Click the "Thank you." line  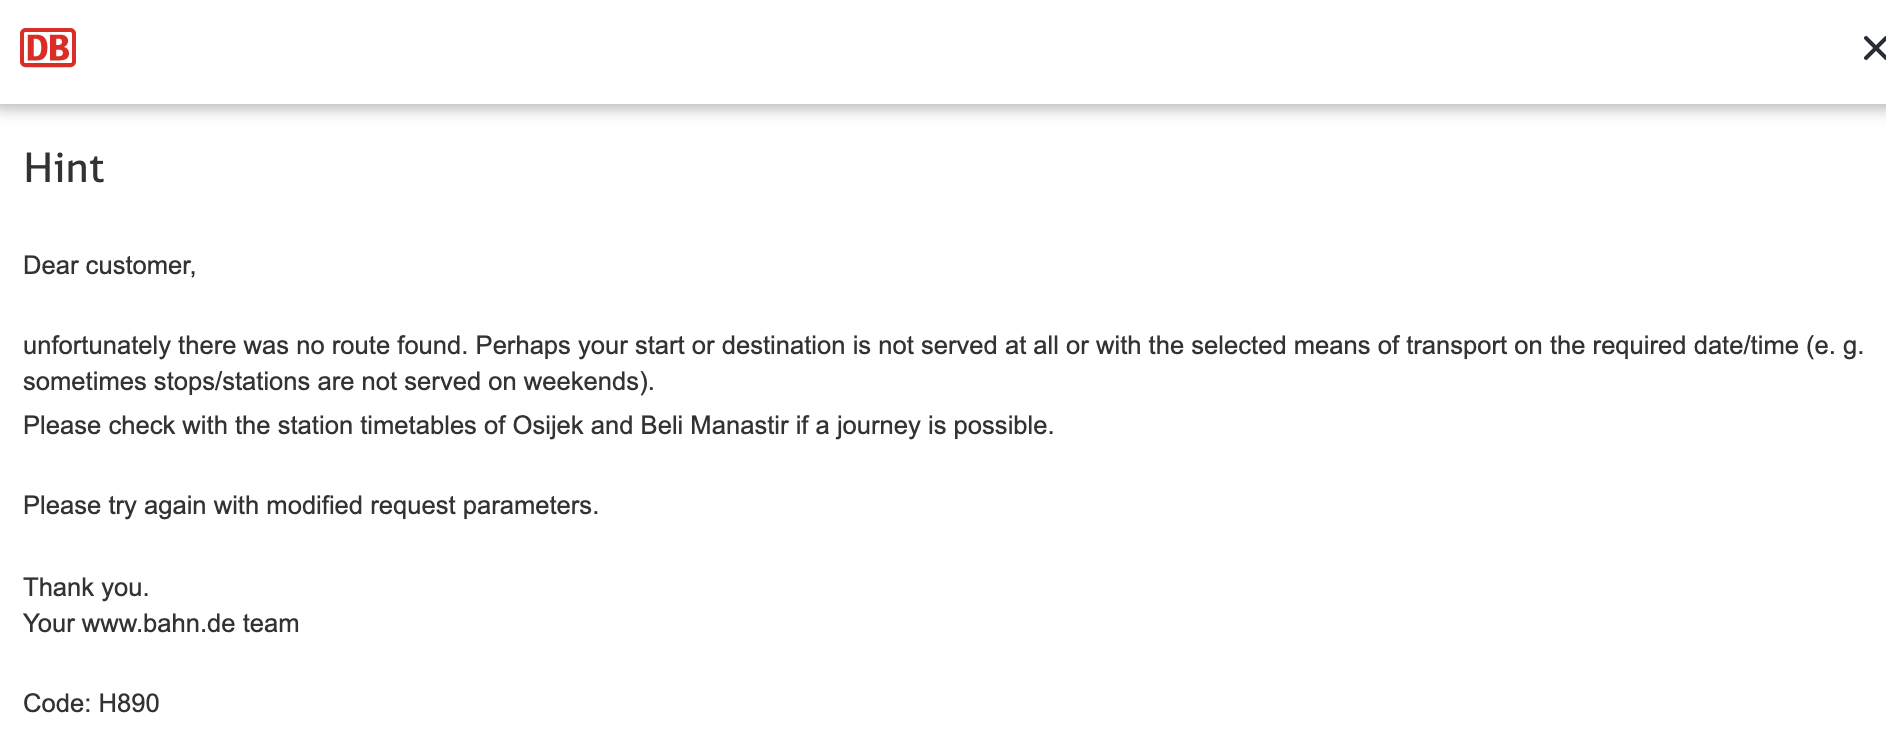point(86,587)
